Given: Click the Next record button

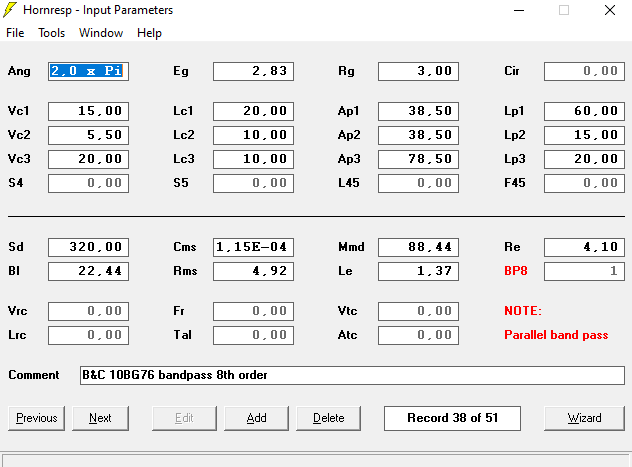Looking at the screenshot, I should [100, 418].
